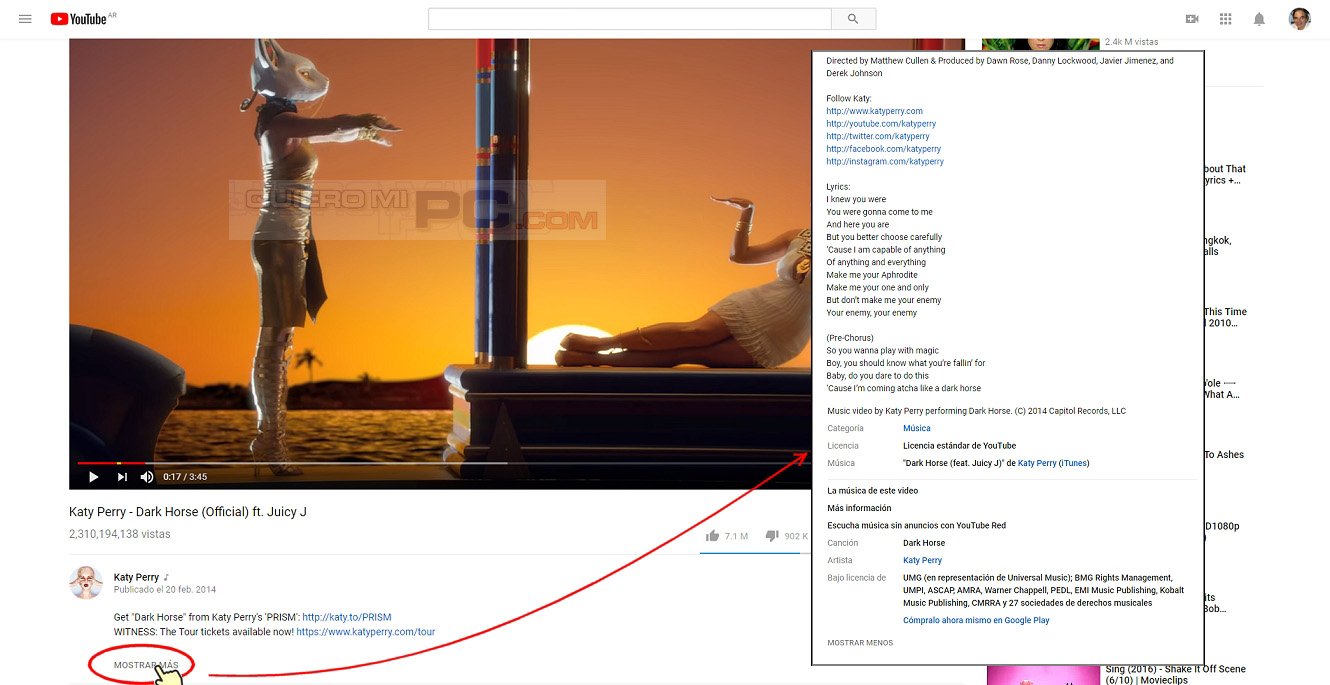Open the facebook.com/katyperry link
Screen dimensions: 1330x685
pyautogui.click(x=883, y=149)
